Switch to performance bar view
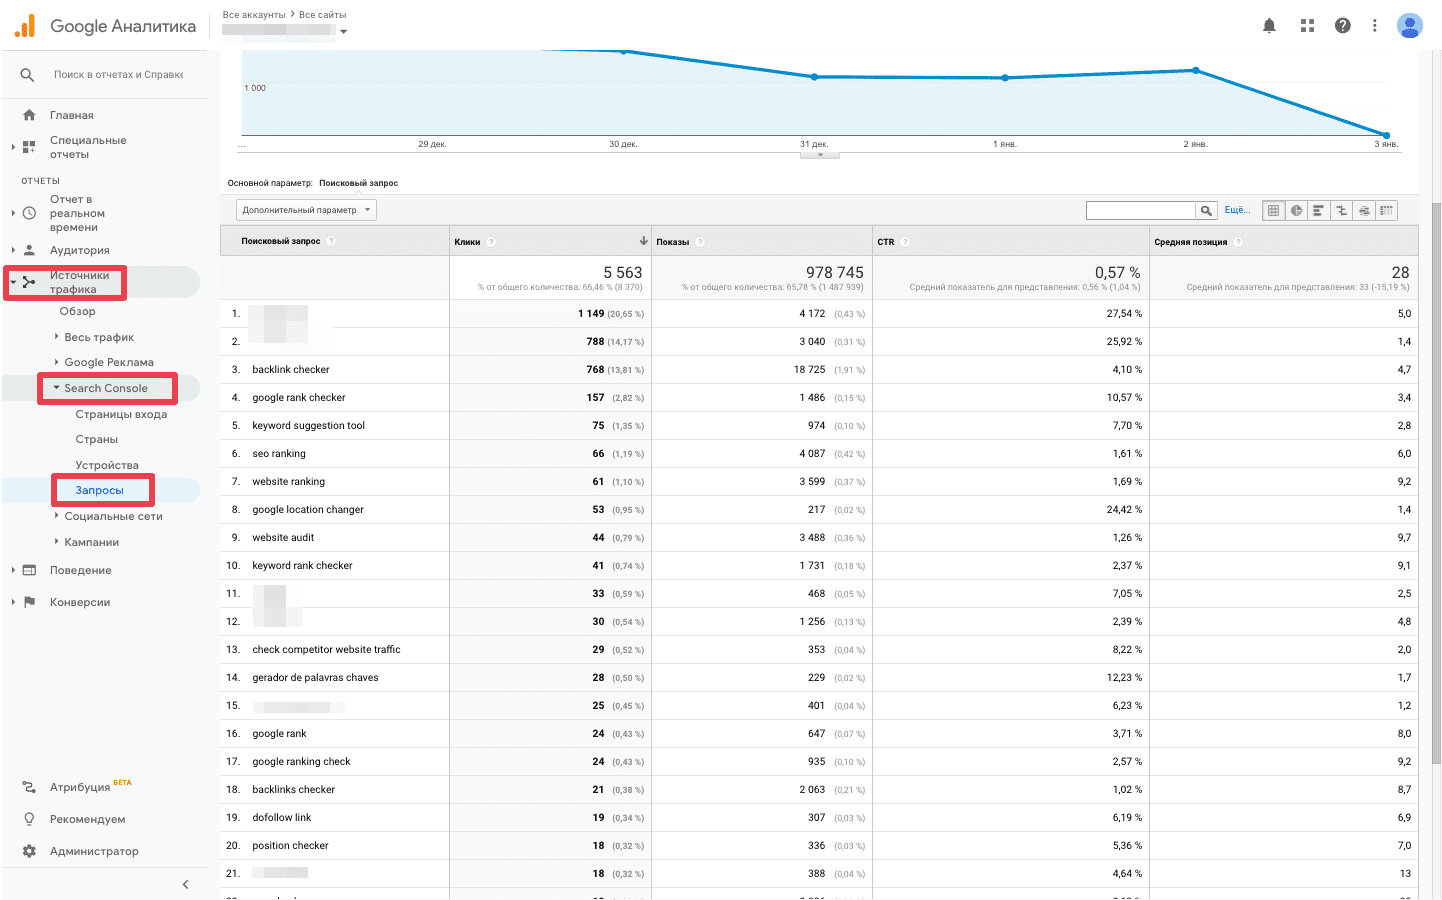The width and height of the screenshot is (1442, 900). click(x=1318, y=210)
